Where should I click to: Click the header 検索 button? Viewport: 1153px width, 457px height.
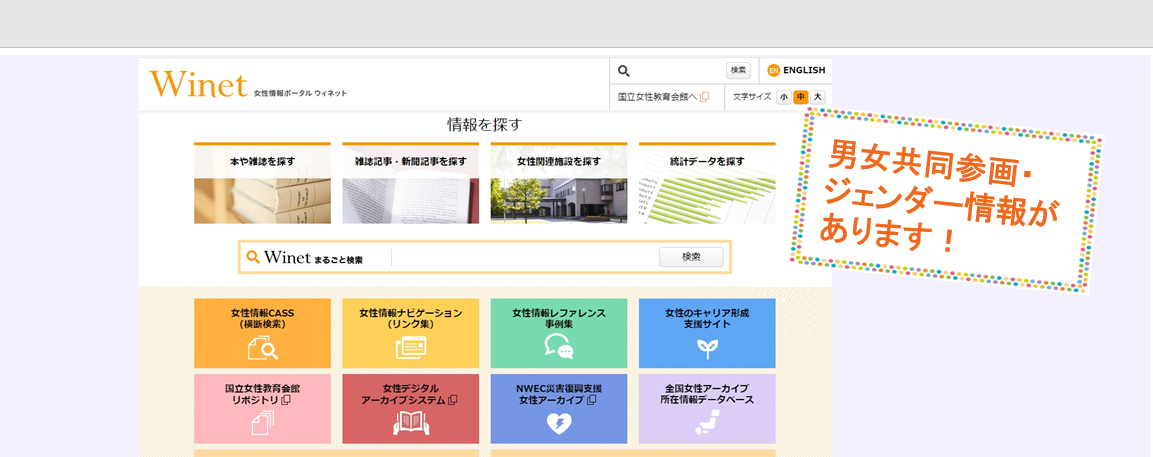coord(738,71)
